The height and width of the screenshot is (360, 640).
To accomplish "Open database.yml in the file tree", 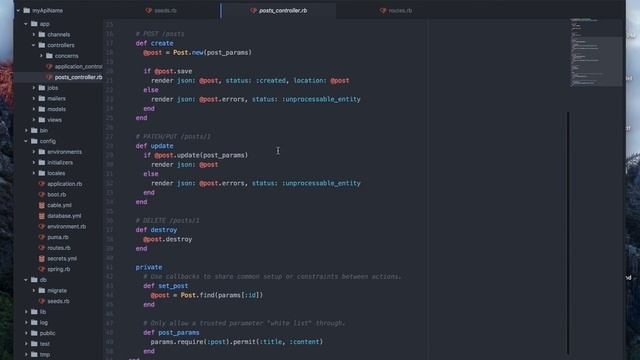I will (x=64, y=216).
